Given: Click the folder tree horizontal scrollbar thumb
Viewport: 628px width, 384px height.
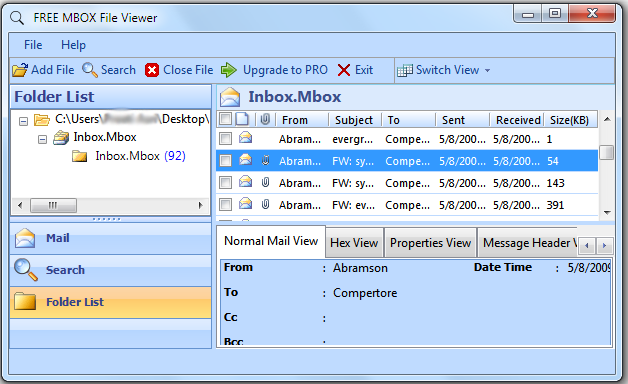Looking at the screenshot, I should click(x=53, y=206).
